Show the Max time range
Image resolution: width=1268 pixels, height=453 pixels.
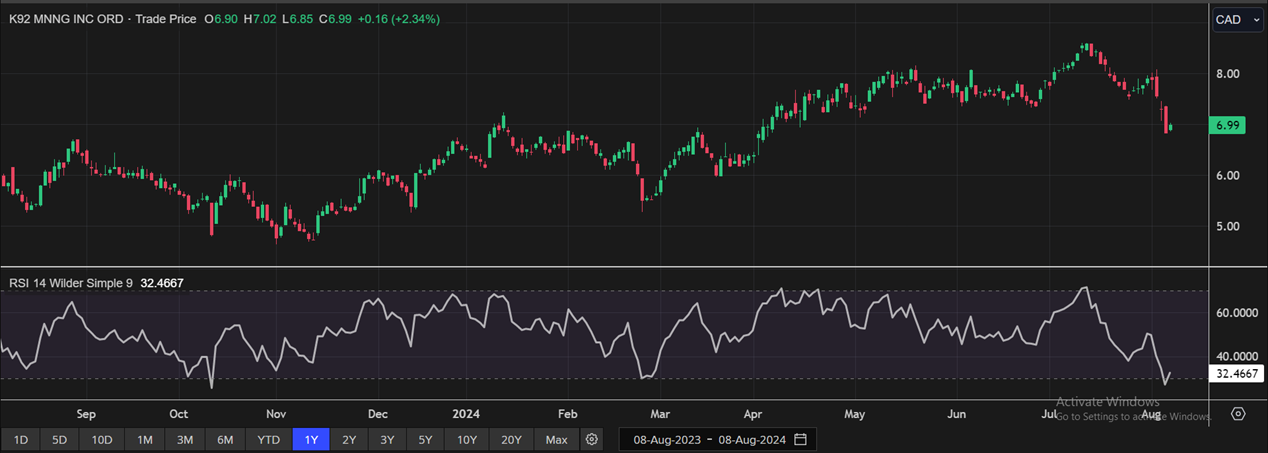coord(557,439)
